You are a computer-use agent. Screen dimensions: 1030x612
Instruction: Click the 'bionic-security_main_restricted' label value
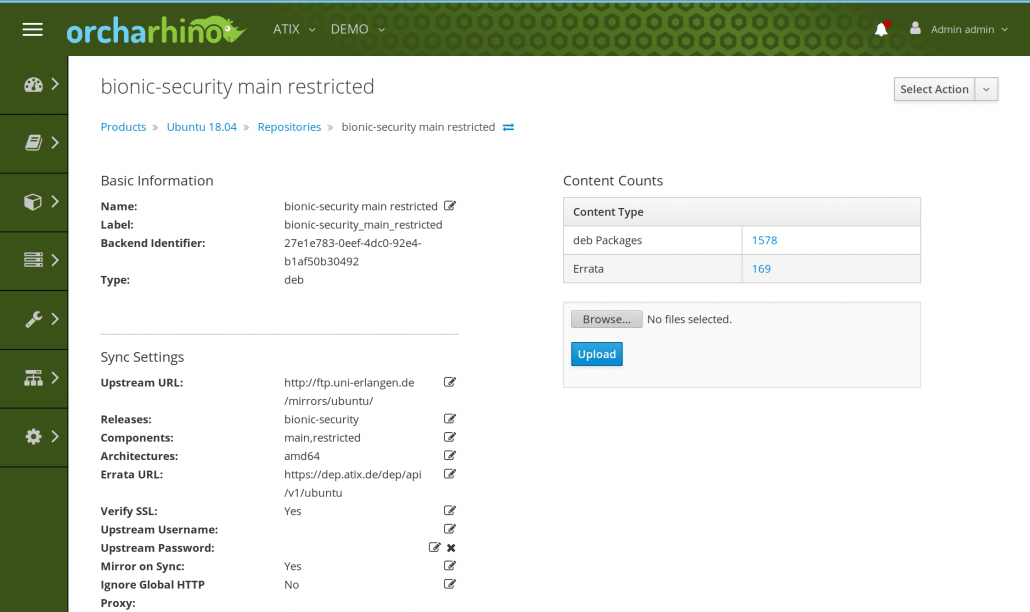click(x=363, y=225)
